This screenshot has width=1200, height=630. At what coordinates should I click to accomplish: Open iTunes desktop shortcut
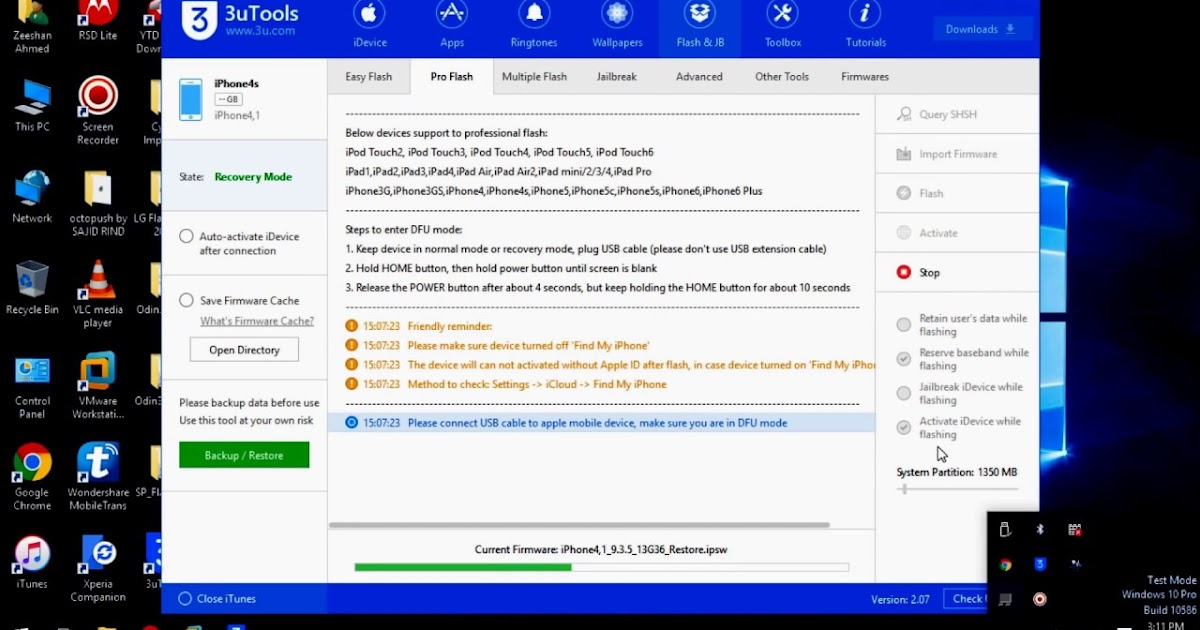(32, 563)
